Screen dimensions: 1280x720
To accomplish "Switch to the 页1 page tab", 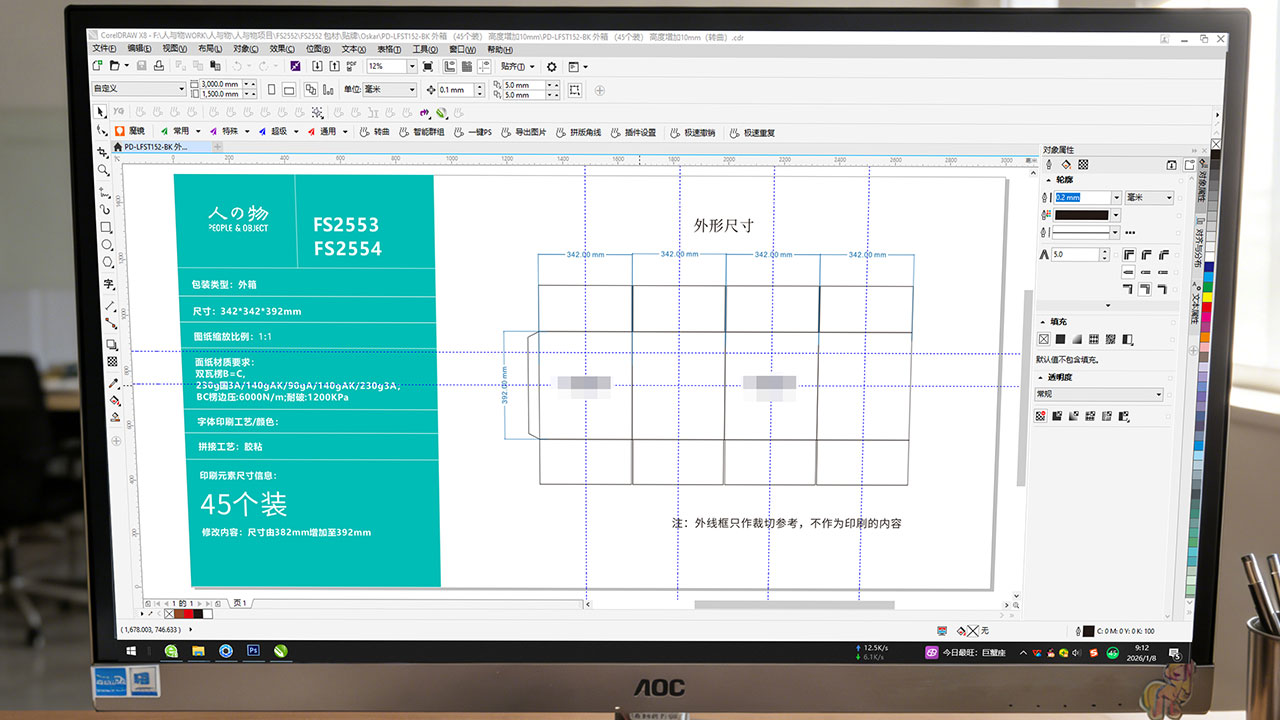I will (240, 604).
